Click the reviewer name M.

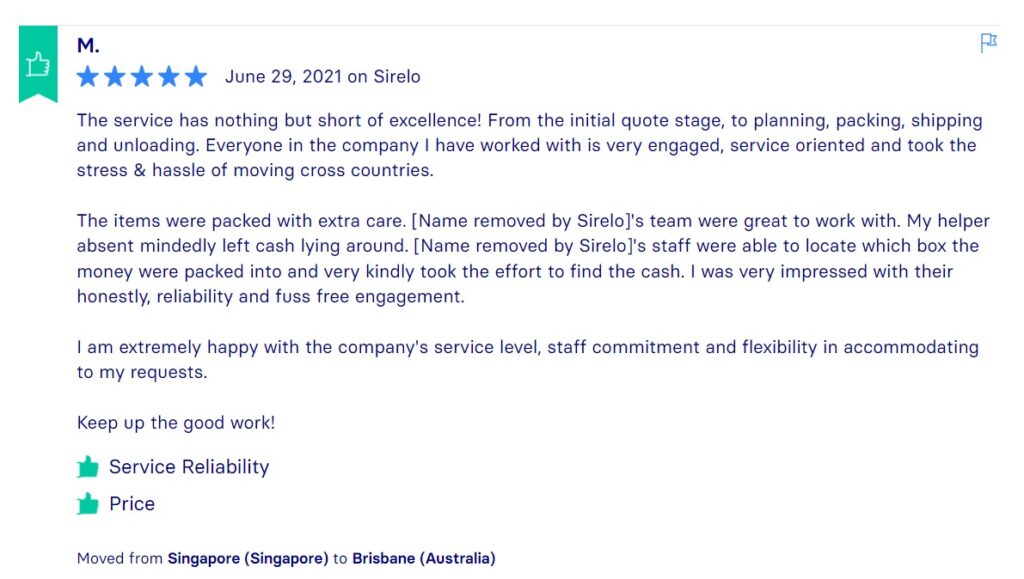(88, 44)
